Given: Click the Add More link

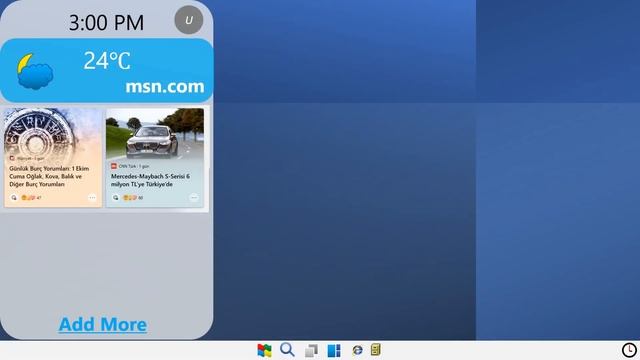Looking at the screenshot, I should click(x=103, y=324).
